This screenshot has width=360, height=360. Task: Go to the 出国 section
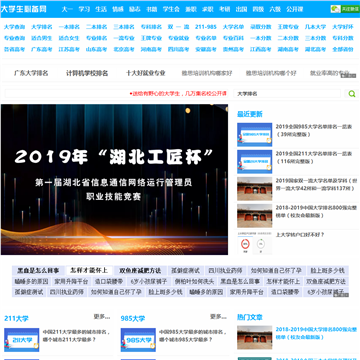(x=241, y=9)
